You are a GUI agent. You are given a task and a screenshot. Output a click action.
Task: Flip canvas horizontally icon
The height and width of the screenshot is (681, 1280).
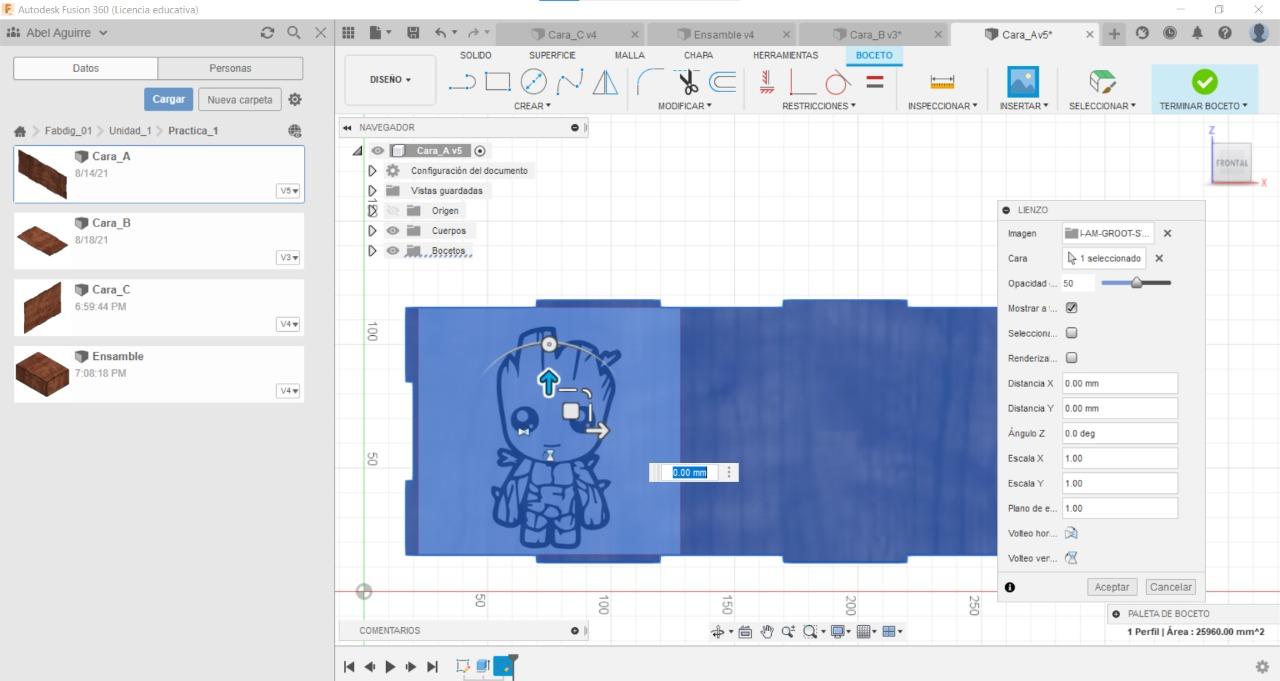pyautogui.click(x=1071, y=533)
